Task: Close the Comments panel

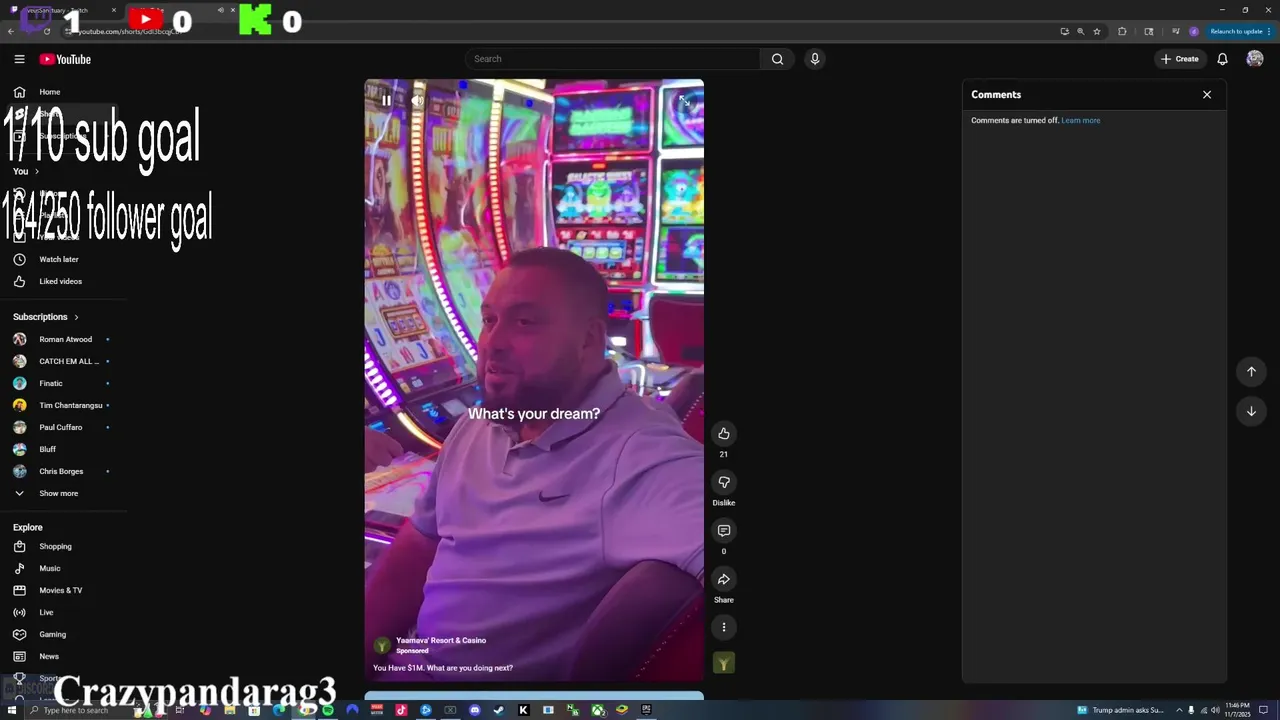Action: pos(1207,94)
